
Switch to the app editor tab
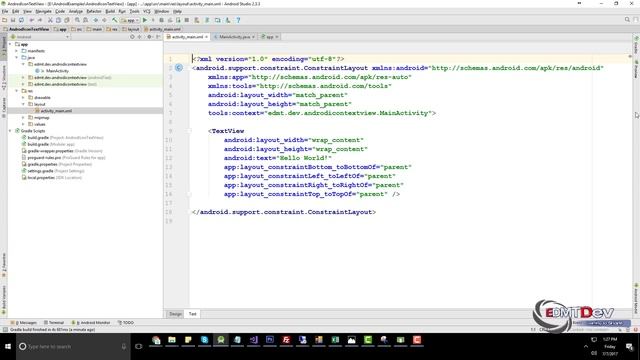click(270, 37)
